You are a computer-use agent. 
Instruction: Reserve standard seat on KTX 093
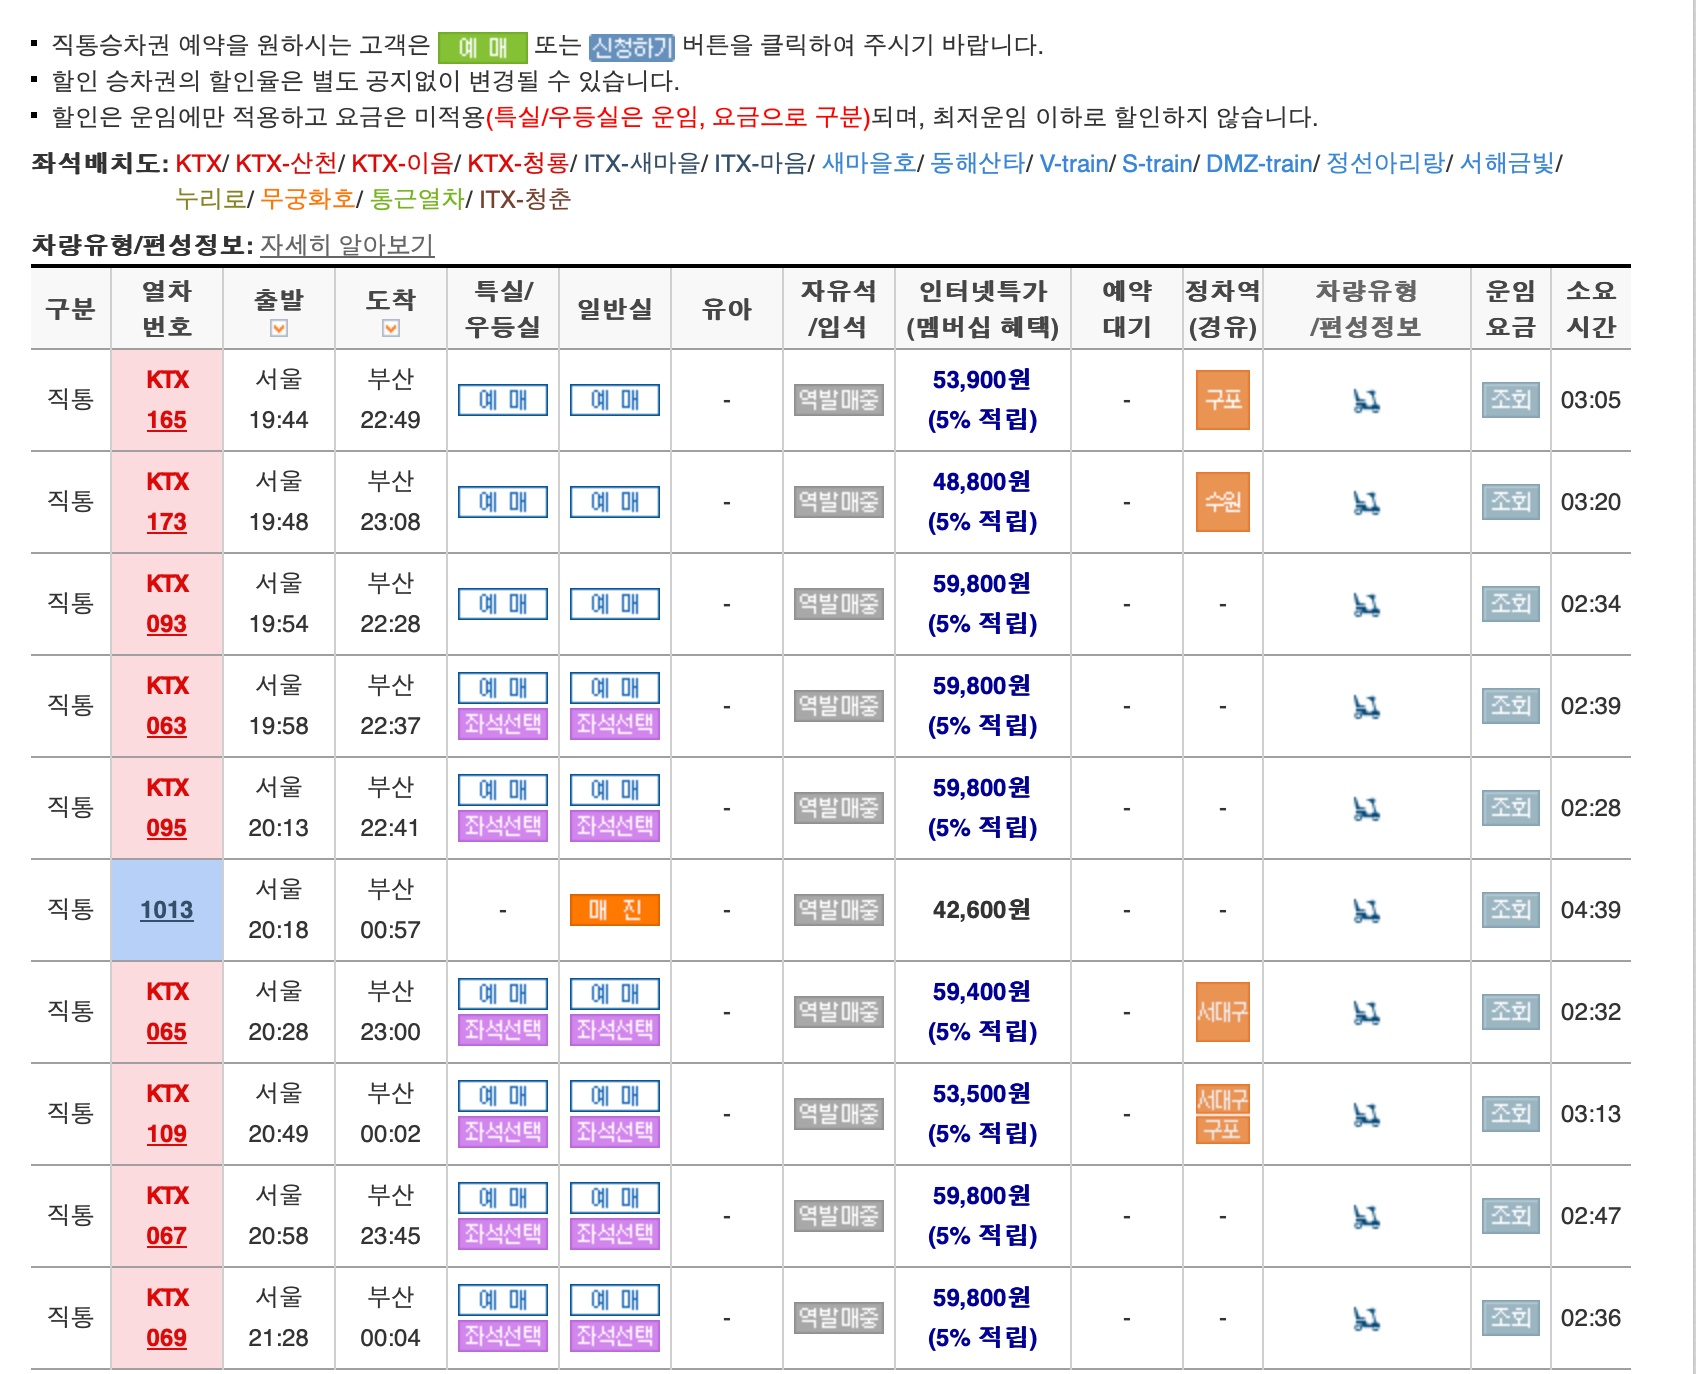[615, 604]
